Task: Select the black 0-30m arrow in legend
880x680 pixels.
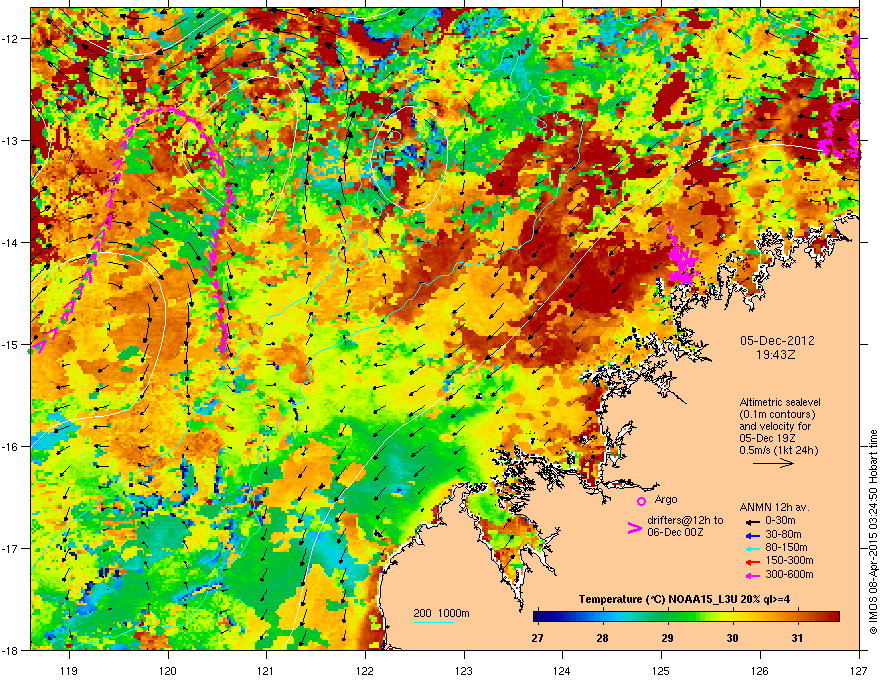Action: [x=751, y=521]
